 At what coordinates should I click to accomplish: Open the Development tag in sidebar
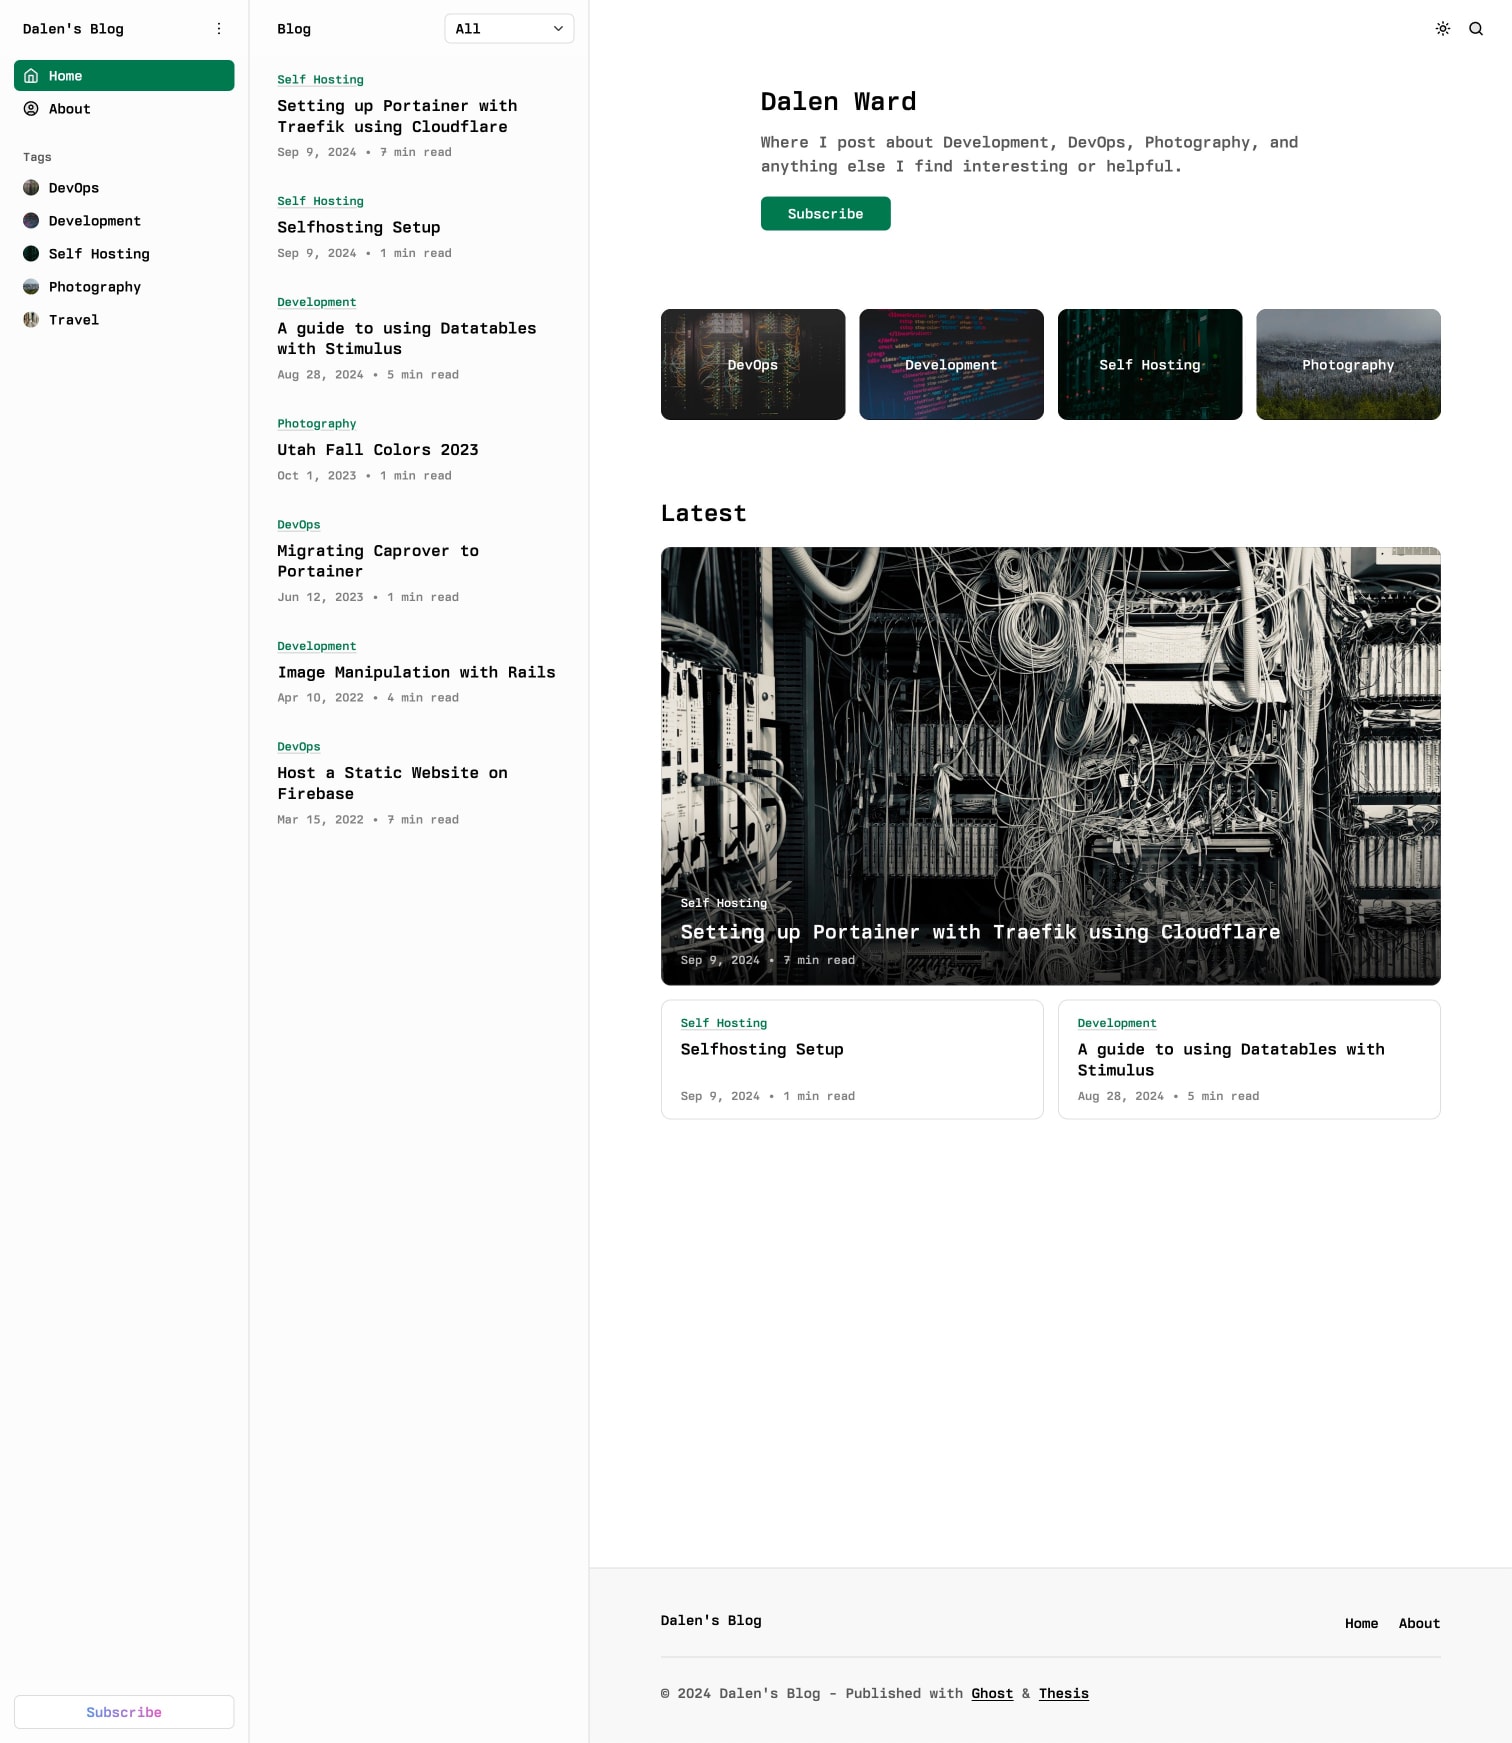(124, 221)
